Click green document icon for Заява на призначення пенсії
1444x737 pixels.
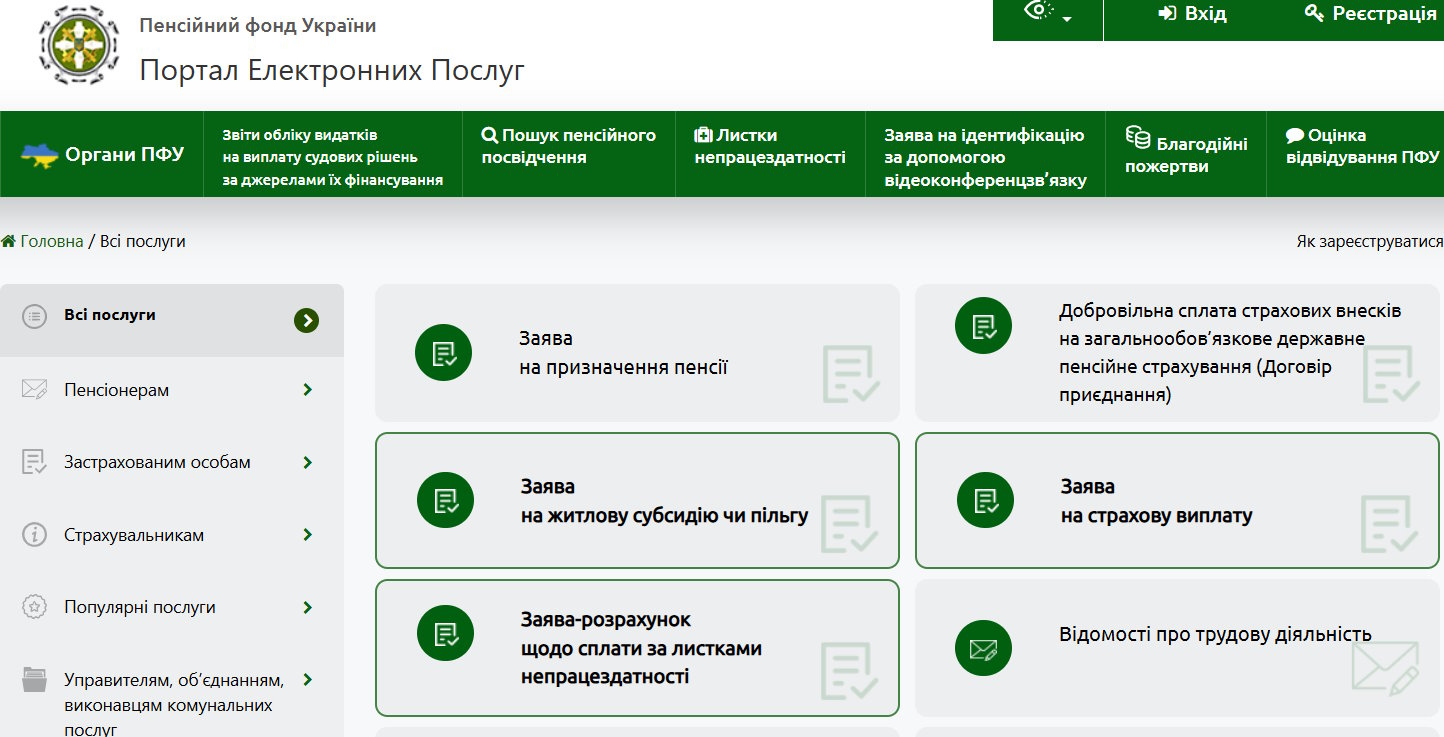click(443, 353)
